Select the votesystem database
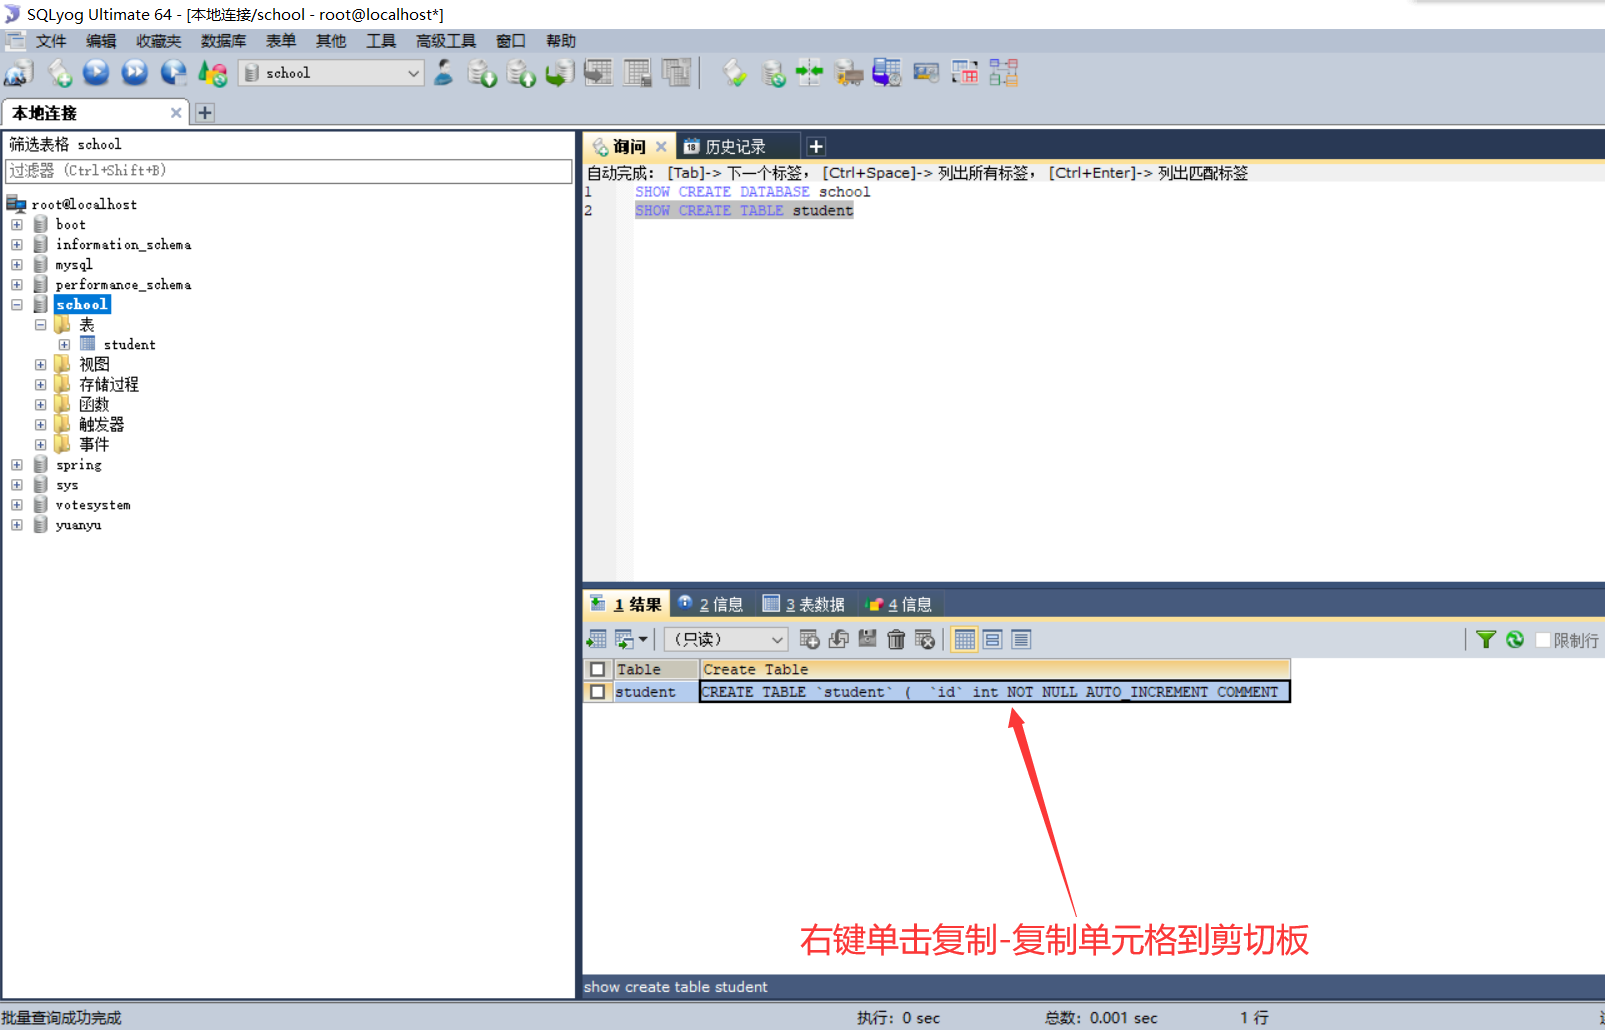The width and height of the screenshot is (1605, 1030). tap(93, 505)
